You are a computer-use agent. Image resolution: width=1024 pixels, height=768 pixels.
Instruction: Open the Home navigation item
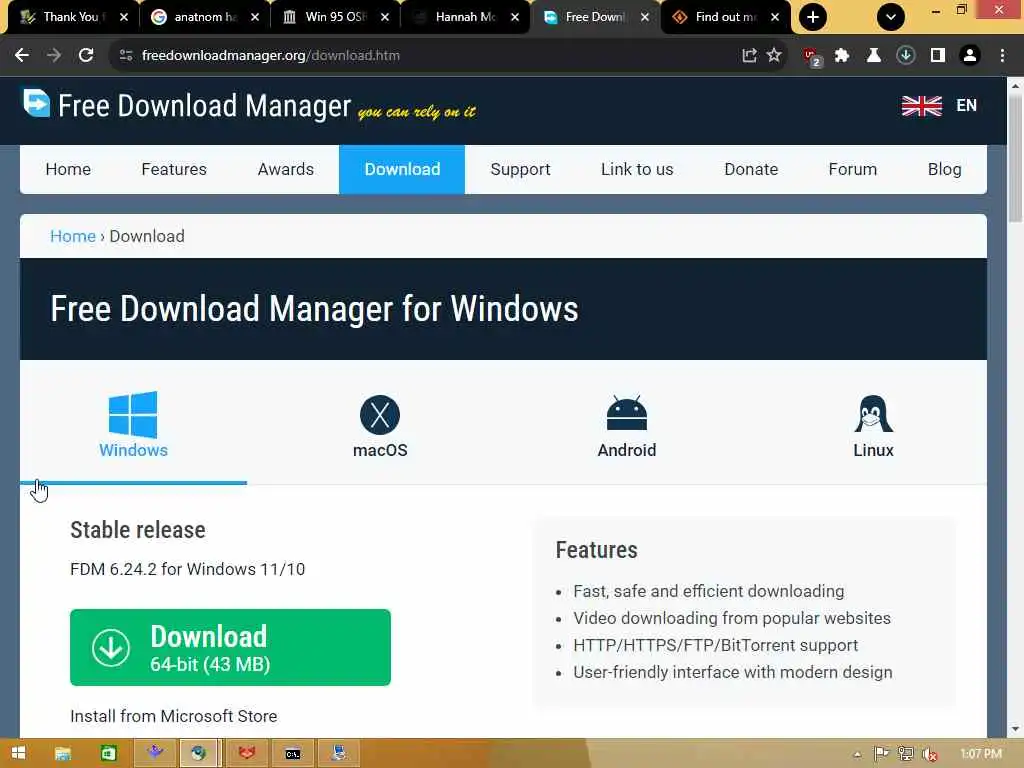click(x=68, y=170)
